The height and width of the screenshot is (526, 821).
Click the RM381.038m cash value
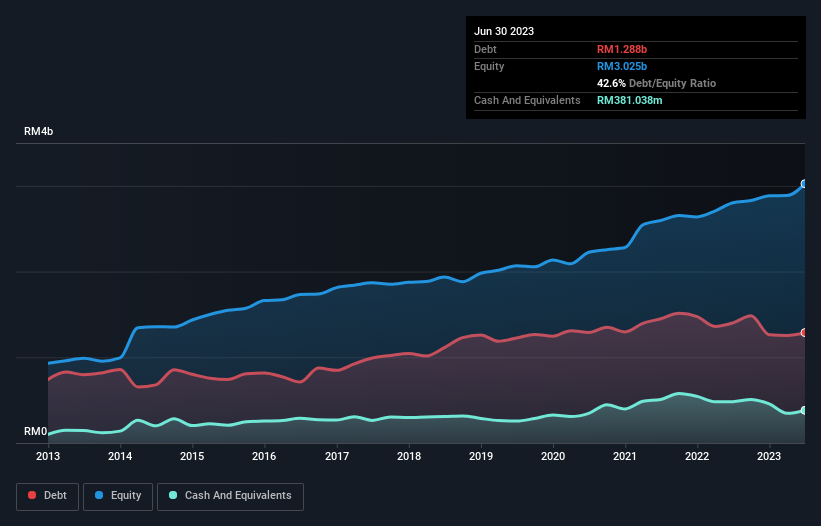(630, 100)
